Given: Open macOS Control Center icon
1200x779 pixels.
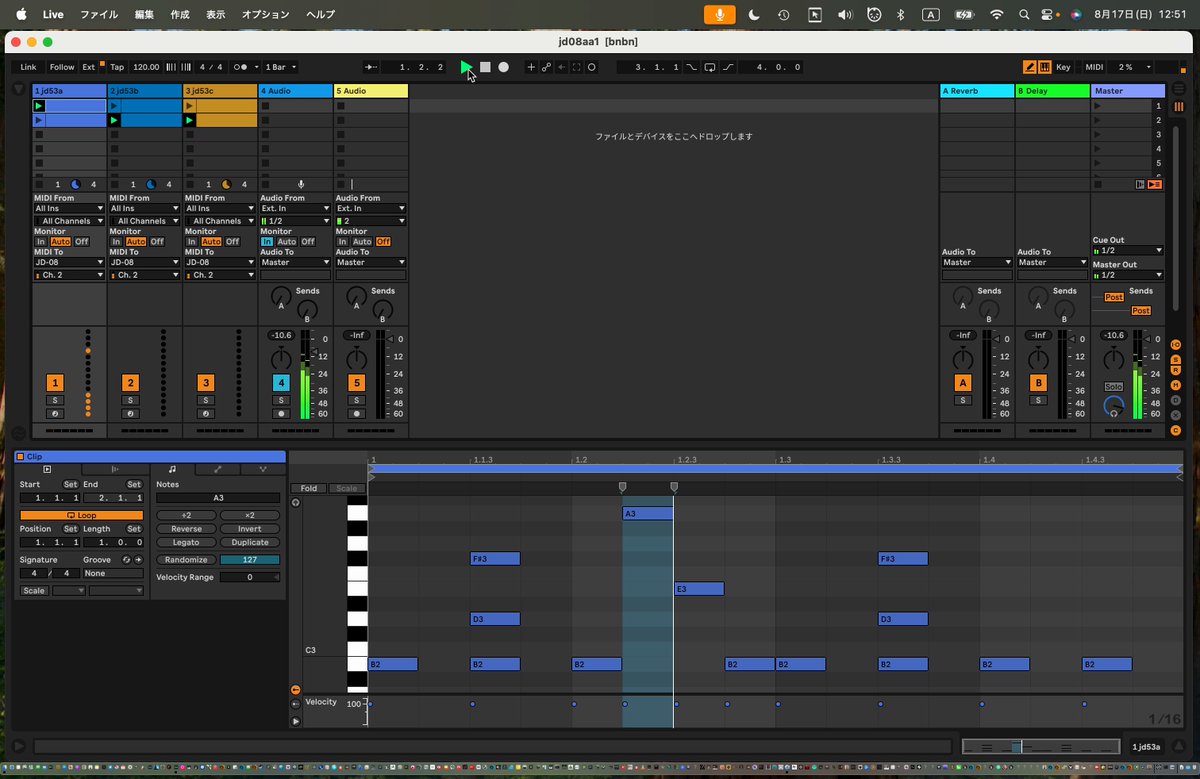Looking at the screenshot, I should 1048,15.
